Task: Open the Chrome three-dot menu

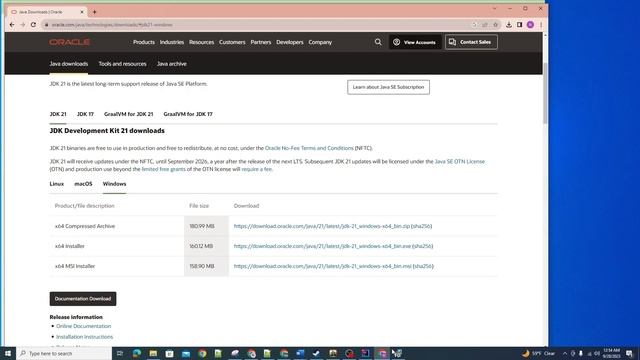Action: [x=541, y=25]
